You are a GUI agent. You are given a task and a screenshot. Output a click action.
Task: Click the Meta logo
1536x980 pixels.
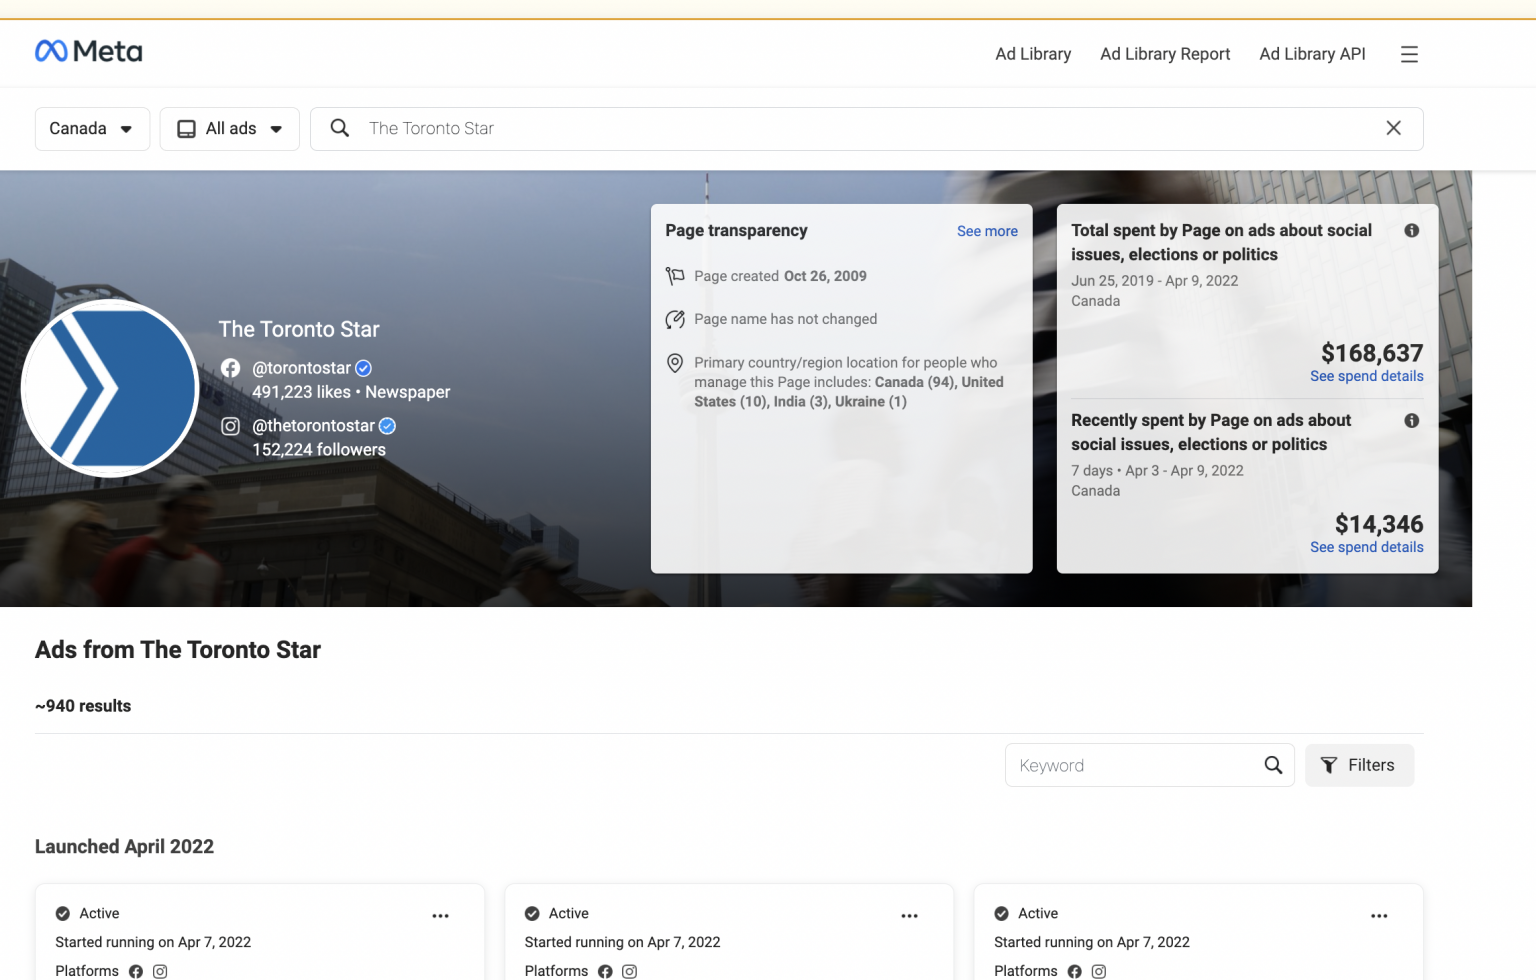(x=89, y=51)
